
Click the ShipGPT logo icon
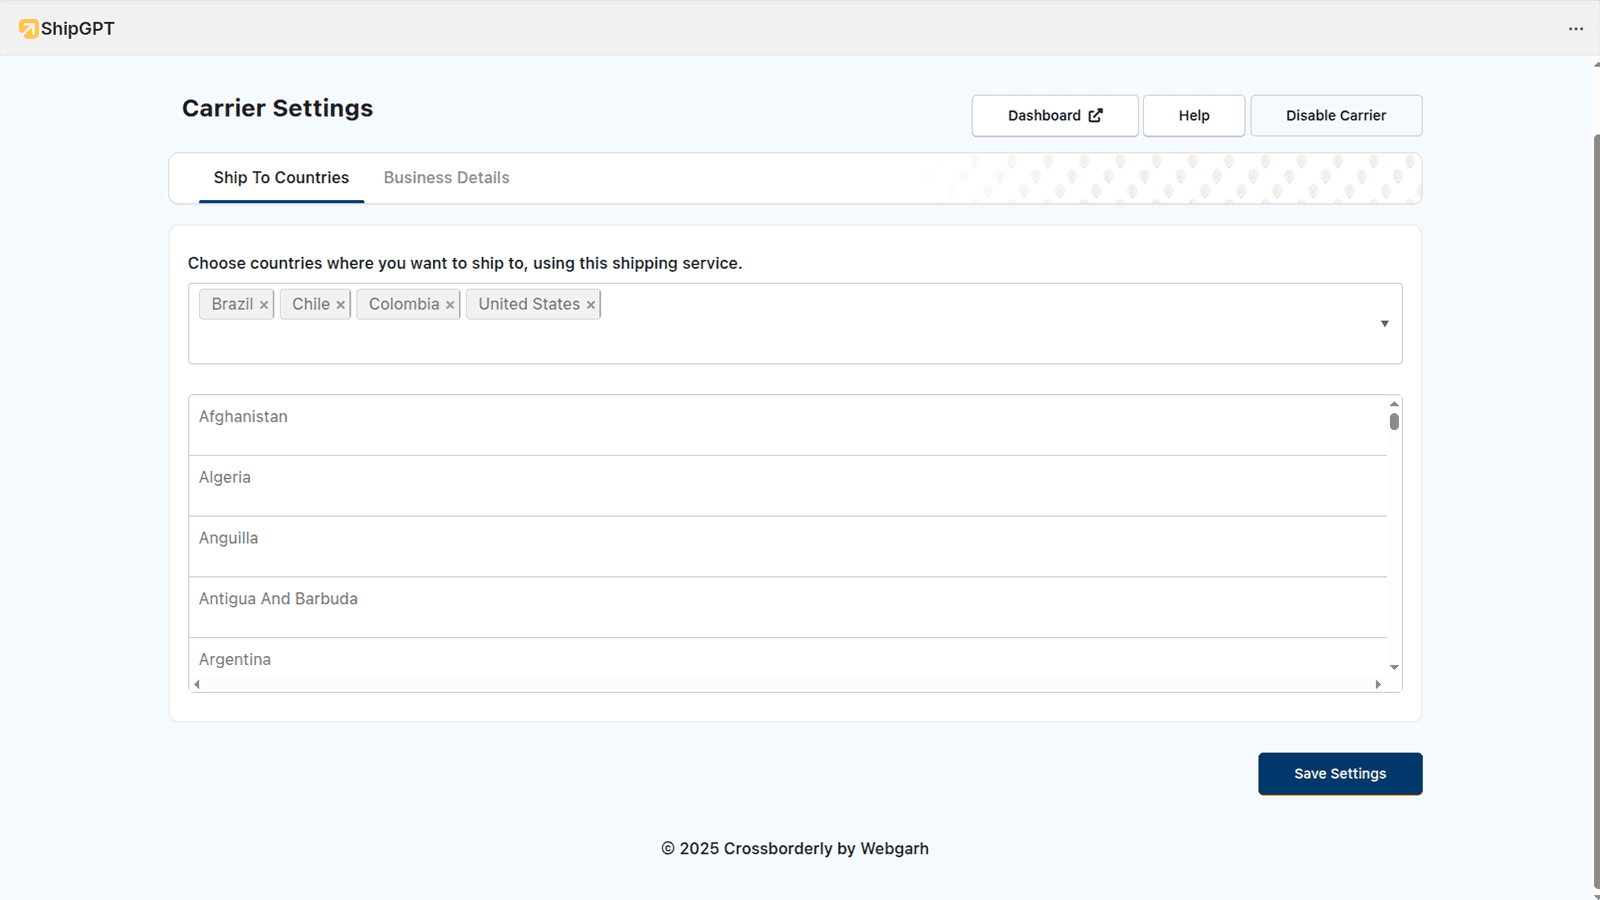29,29
